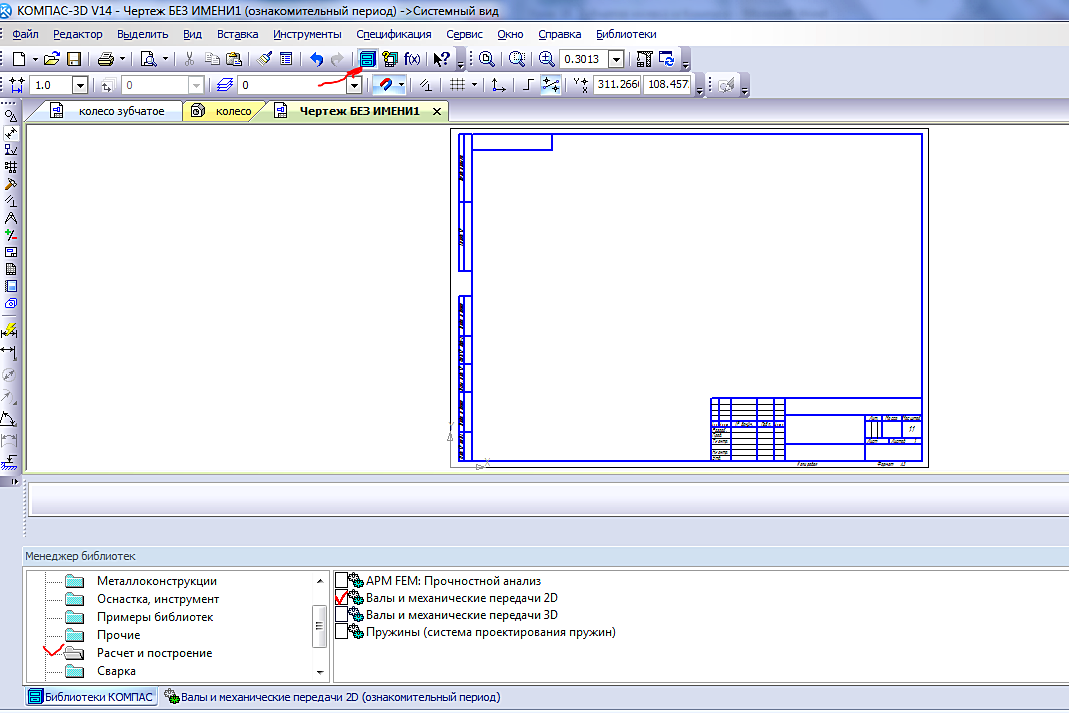1069x713 pixels.
Task: Click the Undo arrow icon
Action: tap(316, 59)
